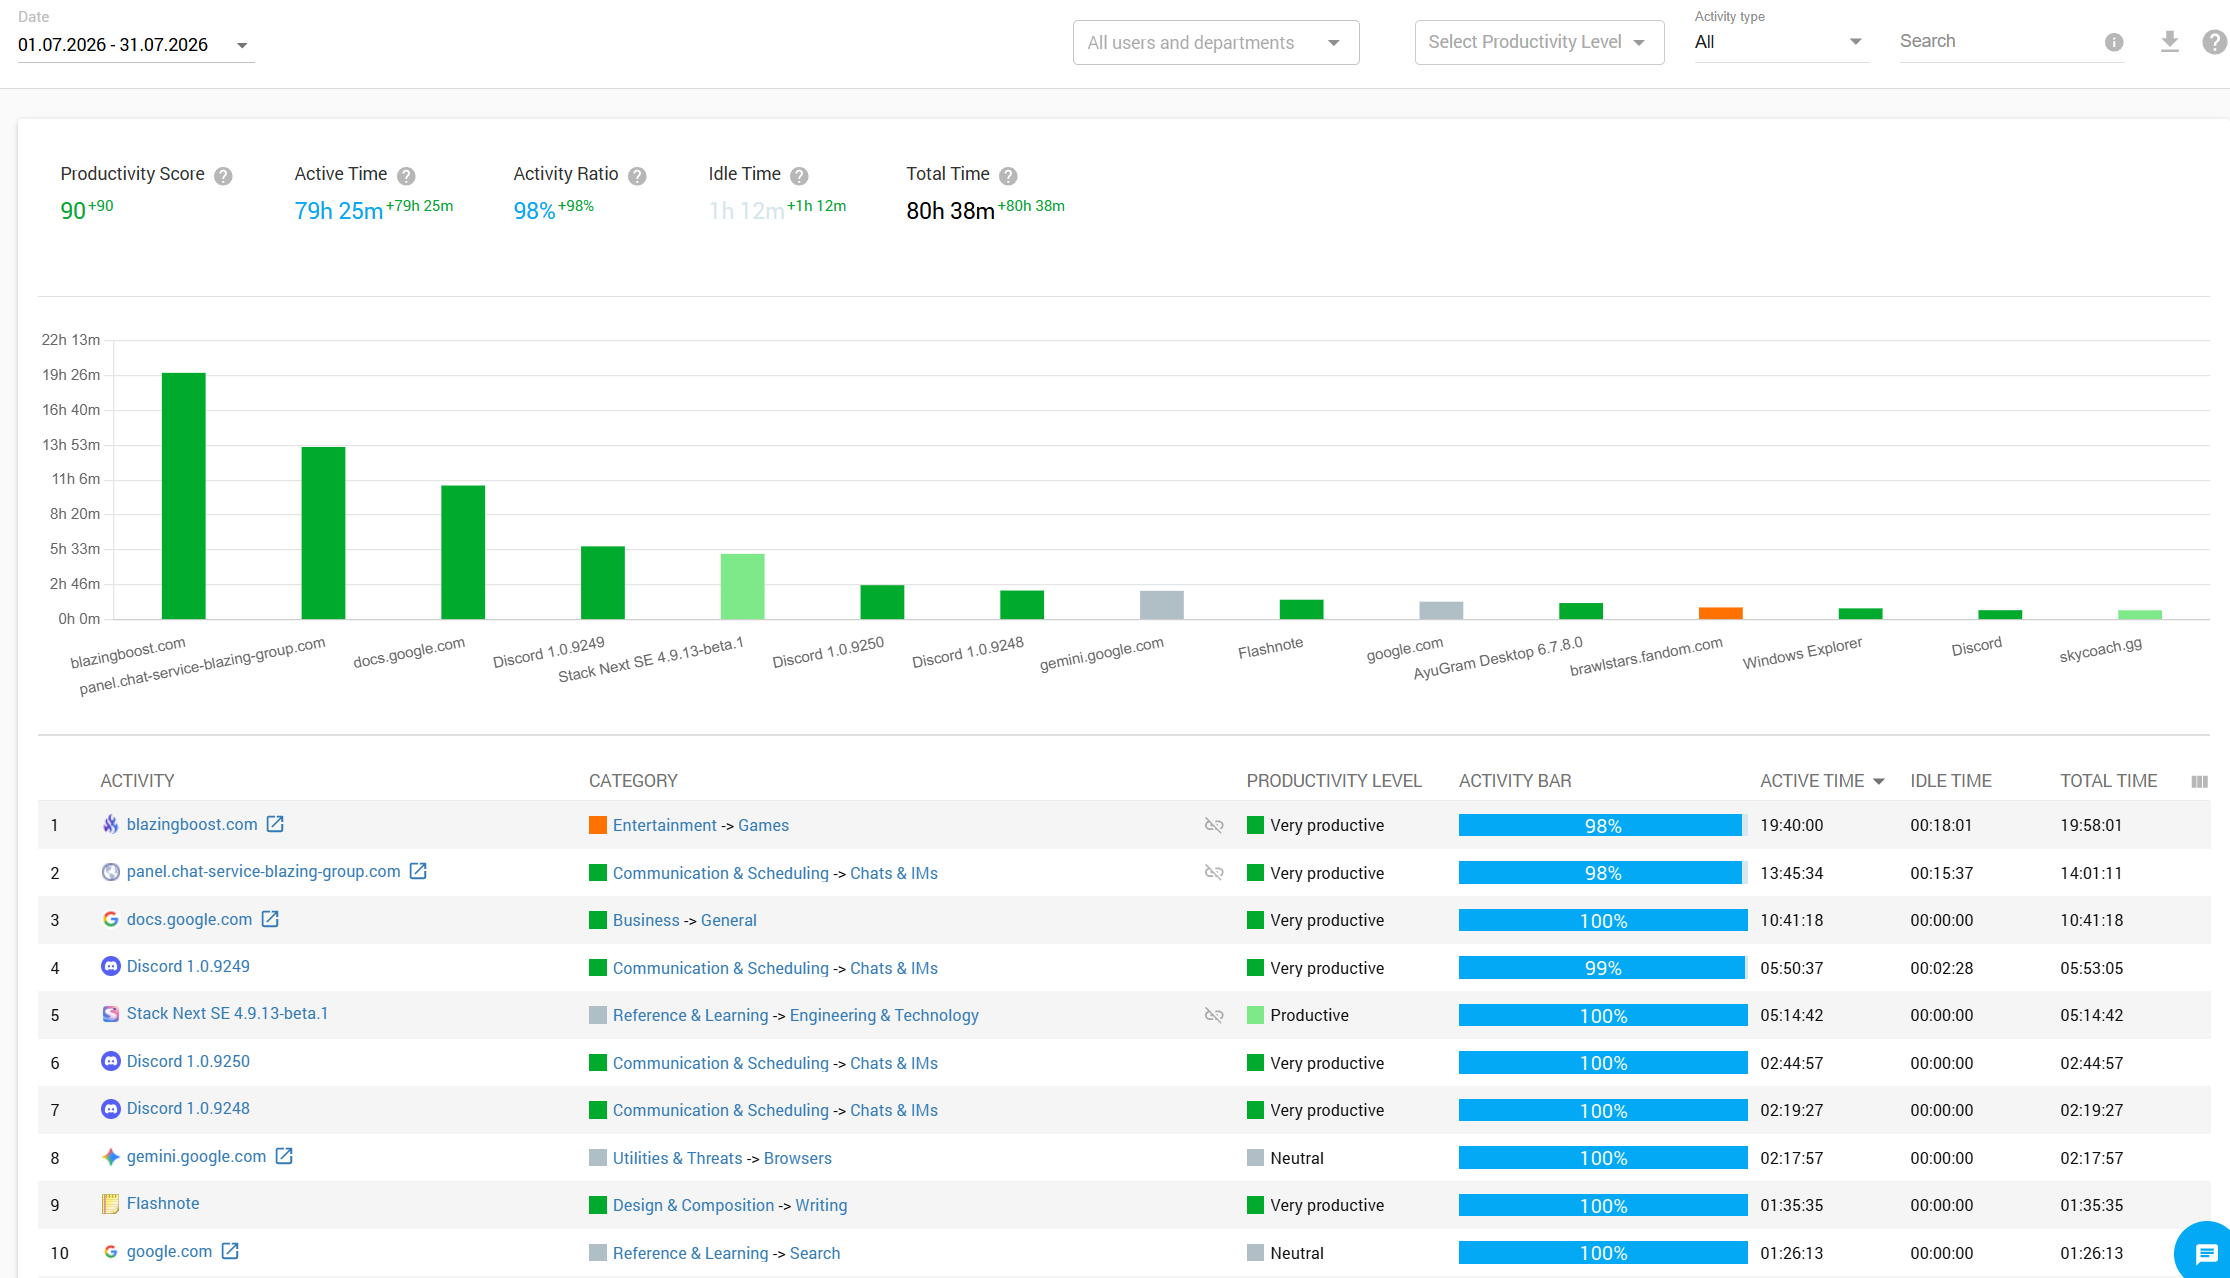The width and height of the screenshot is (2230, 1278).
Task: Open Select Productivity Level dropdown
Action: [x=1539, y=43]
